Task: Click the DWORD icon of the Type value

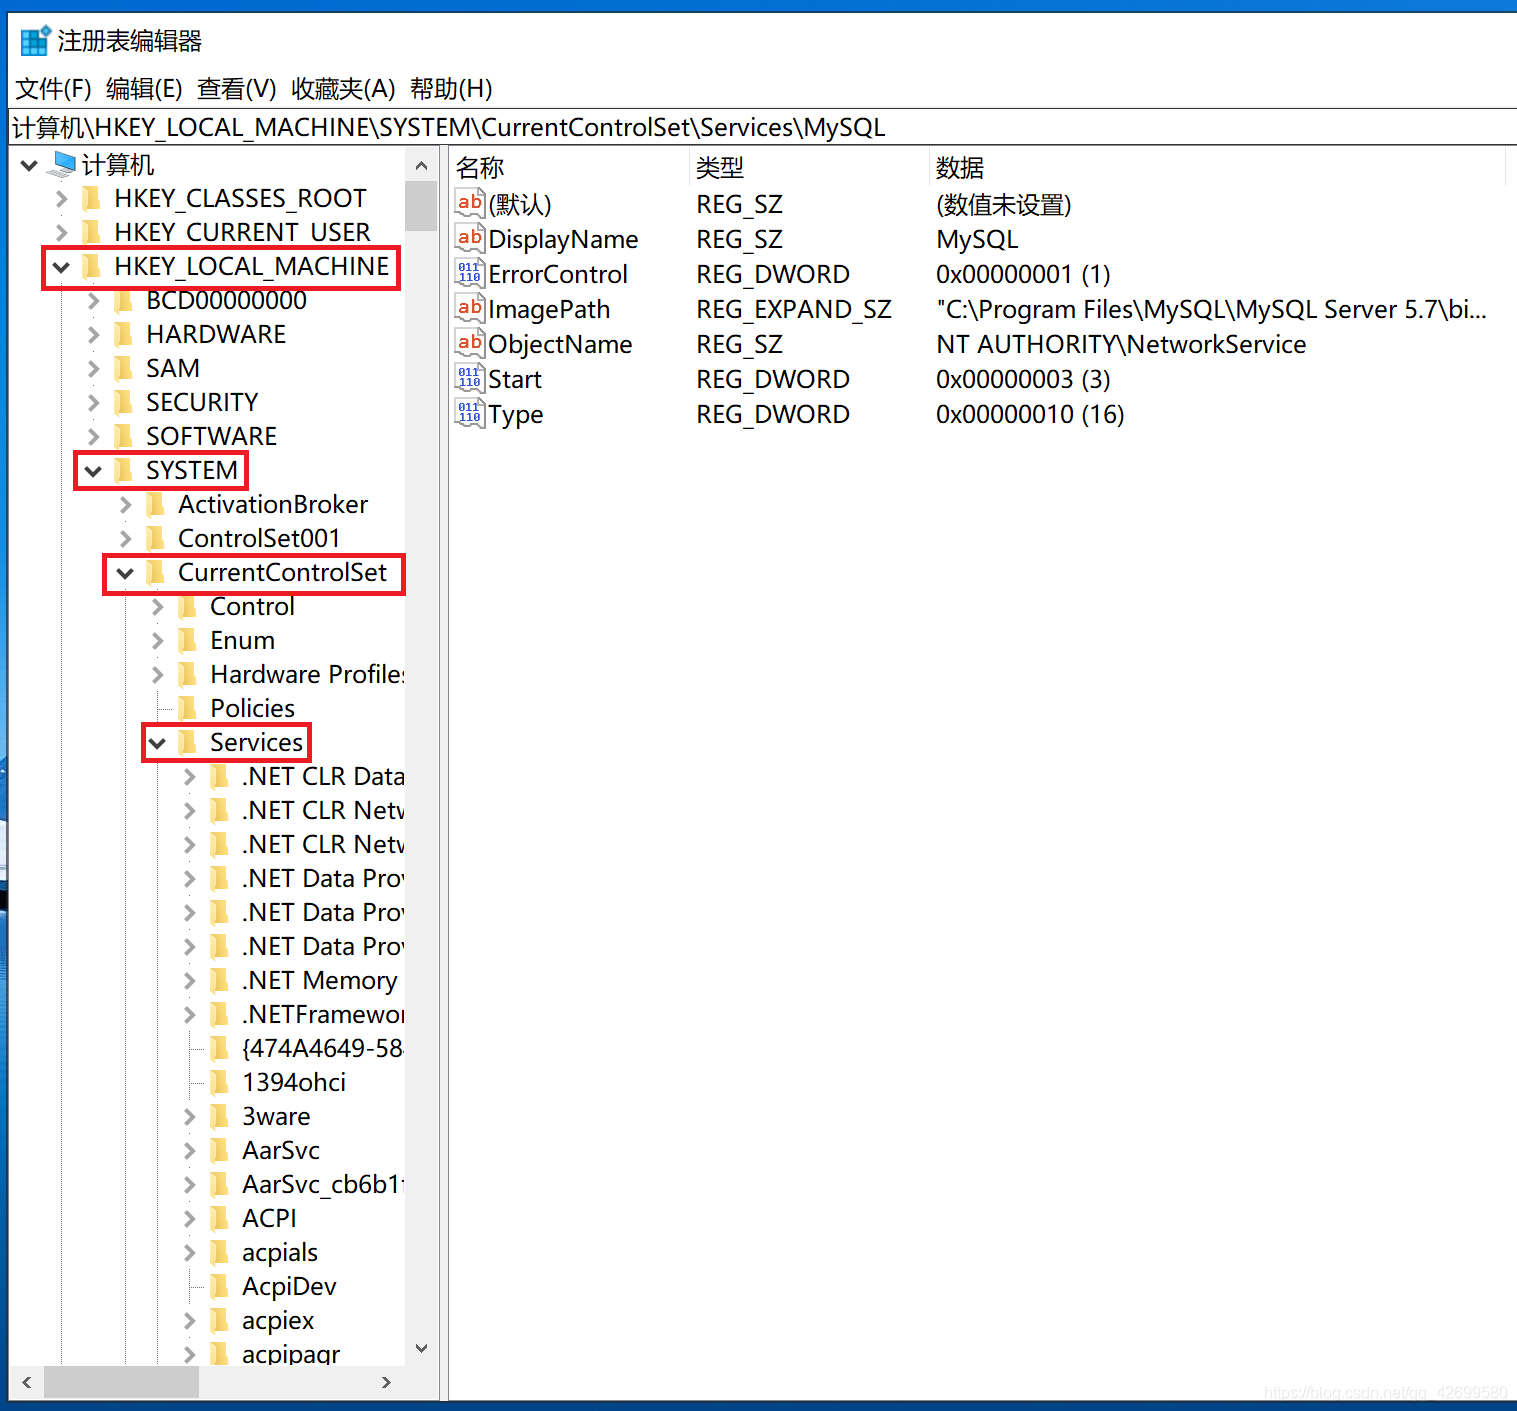Action: point(470,413)
